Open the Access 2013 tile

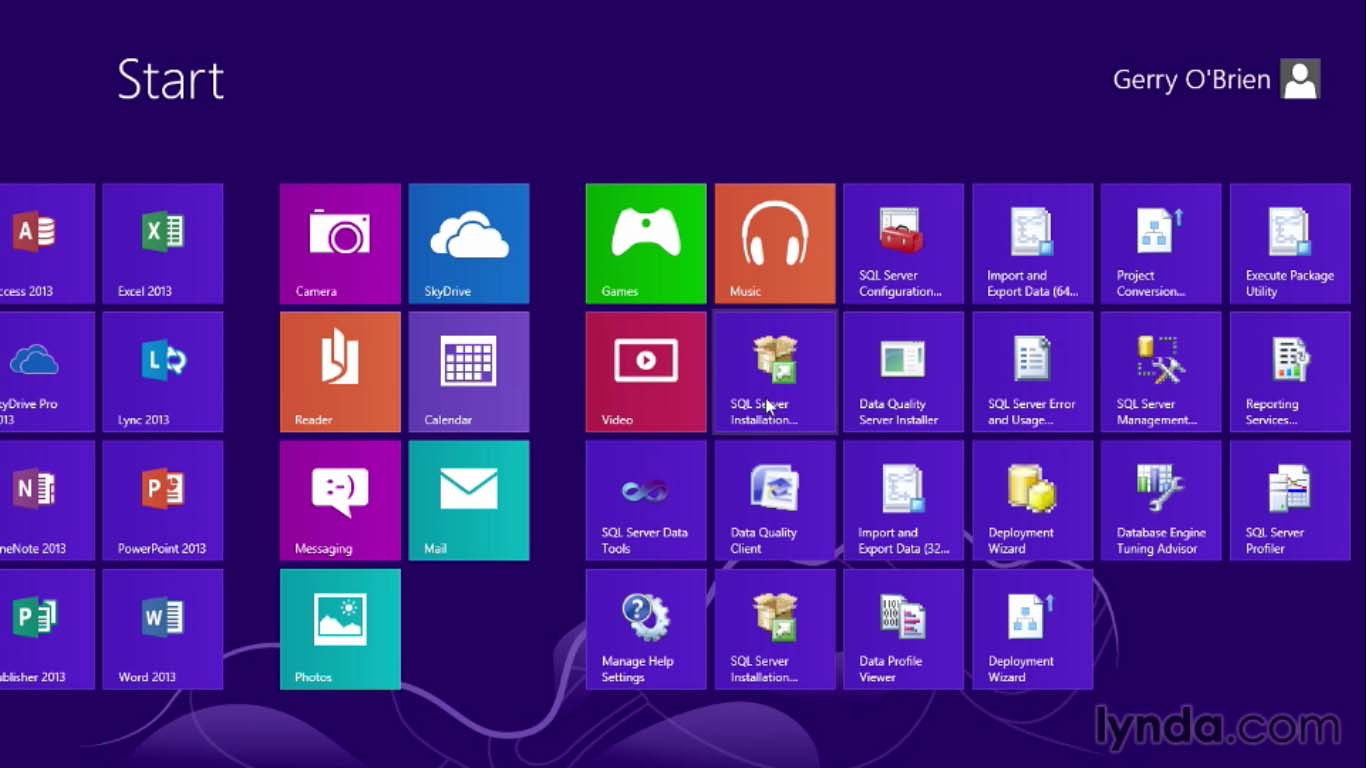47,243
